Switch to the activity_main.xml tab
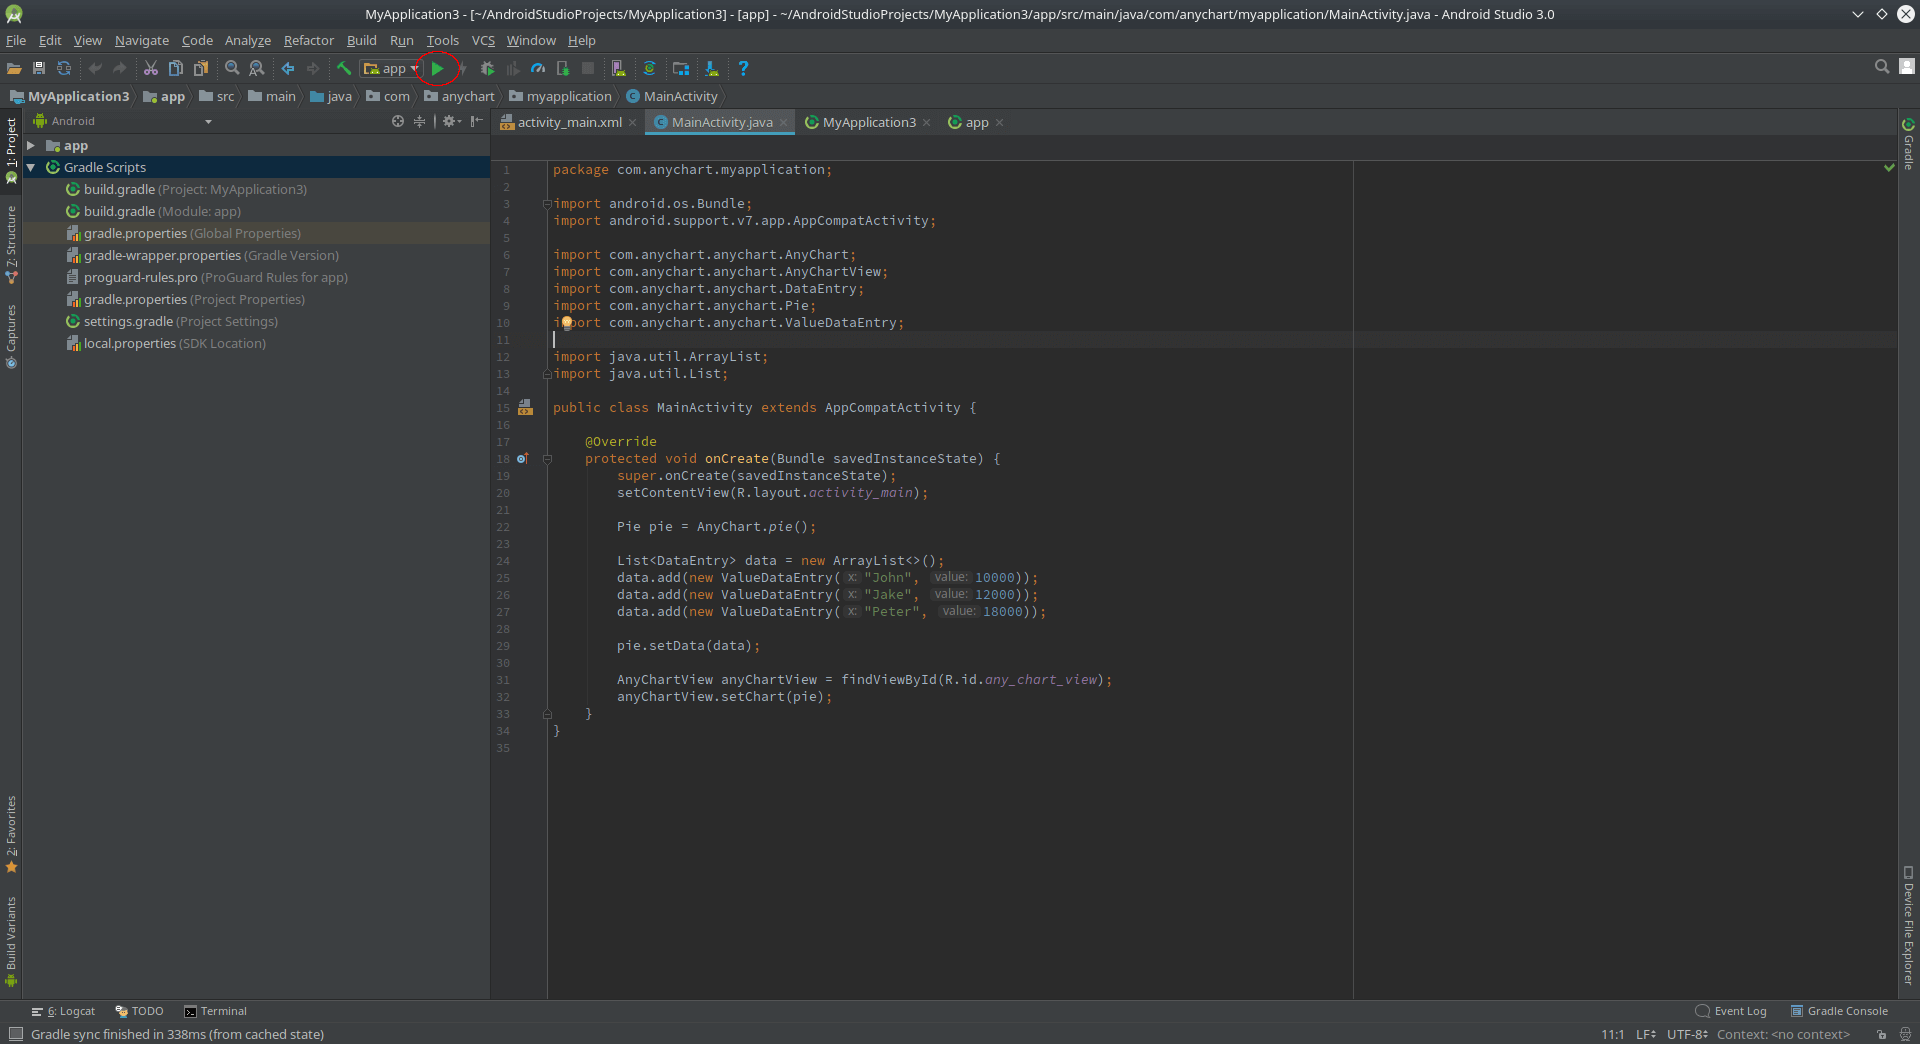The height and width of the screenshot is (1044, 1920). pos(569,122)
